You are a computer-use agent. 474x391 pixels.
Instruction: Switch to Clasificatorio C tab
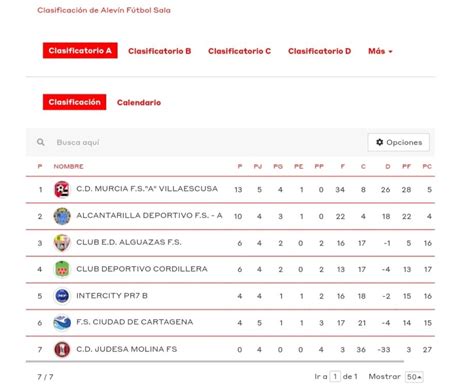click(239, 51)
